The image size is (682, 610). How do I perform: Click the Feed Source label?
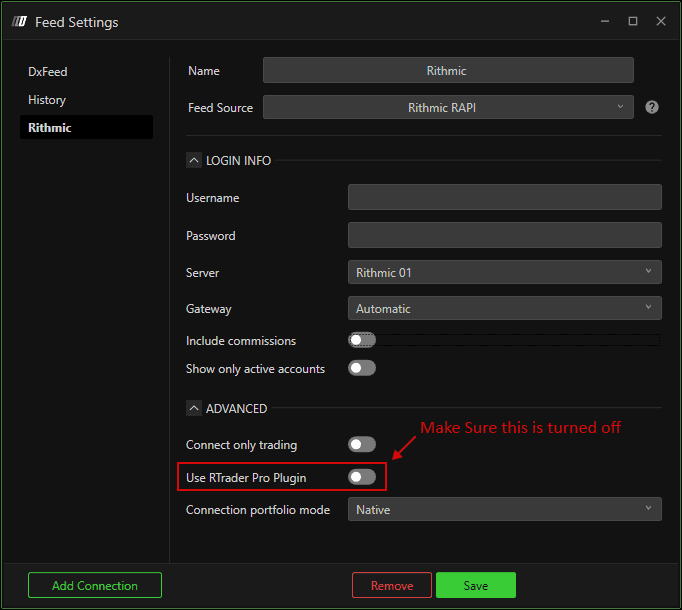point(220,107)
